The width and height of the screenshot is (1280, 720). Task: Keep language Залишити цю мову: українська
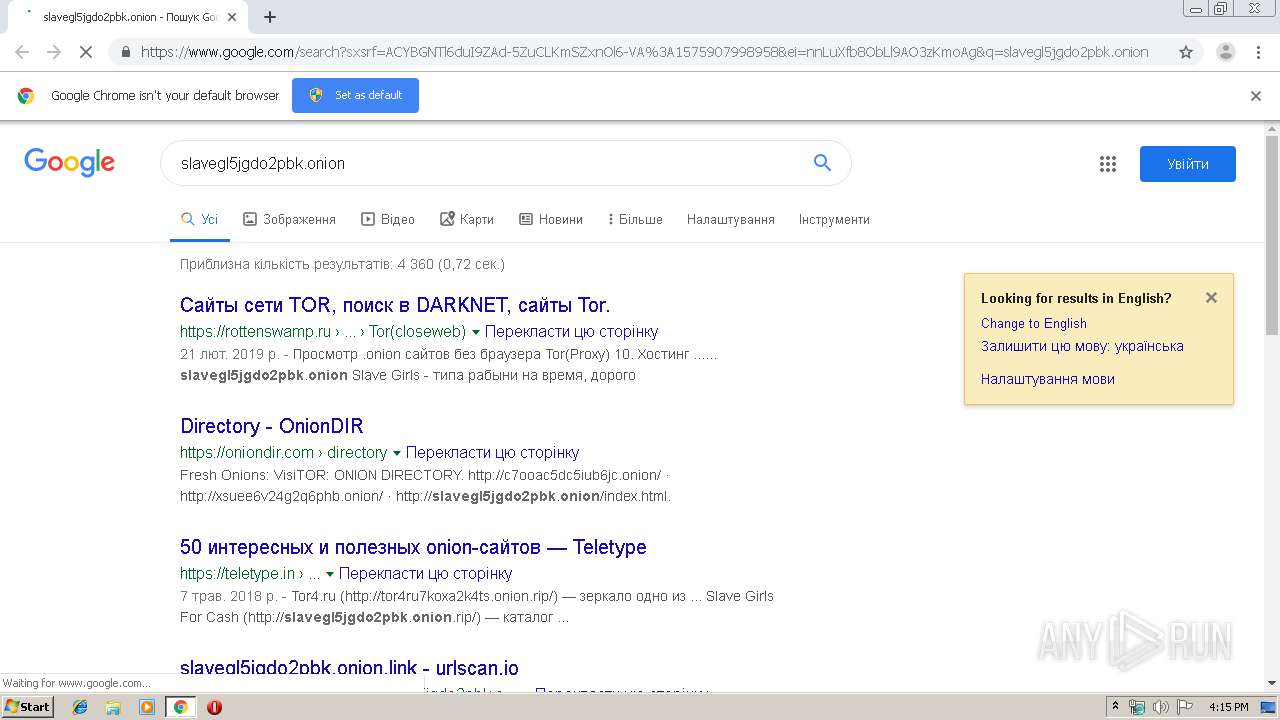pos(1082,346)
